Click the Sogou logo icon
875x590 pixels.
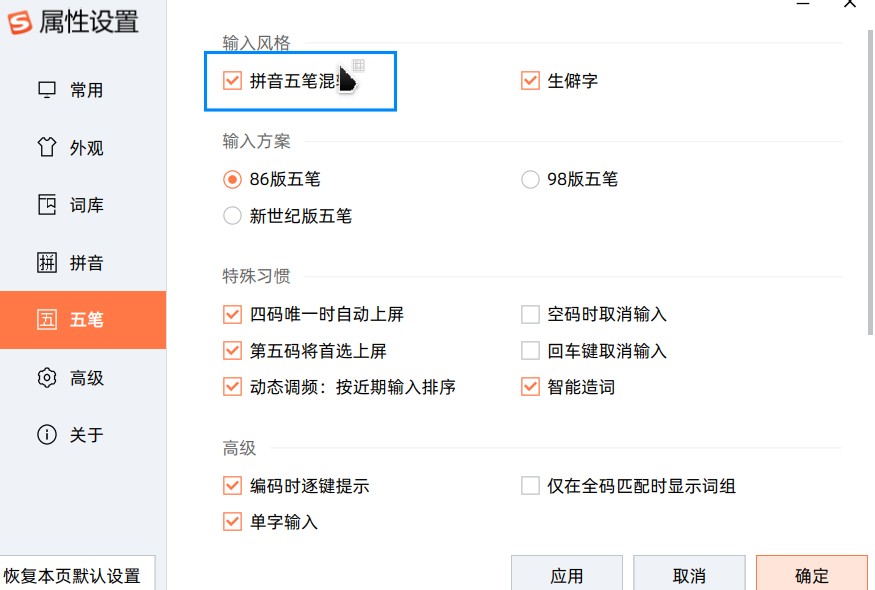click(x=18, y=21)
